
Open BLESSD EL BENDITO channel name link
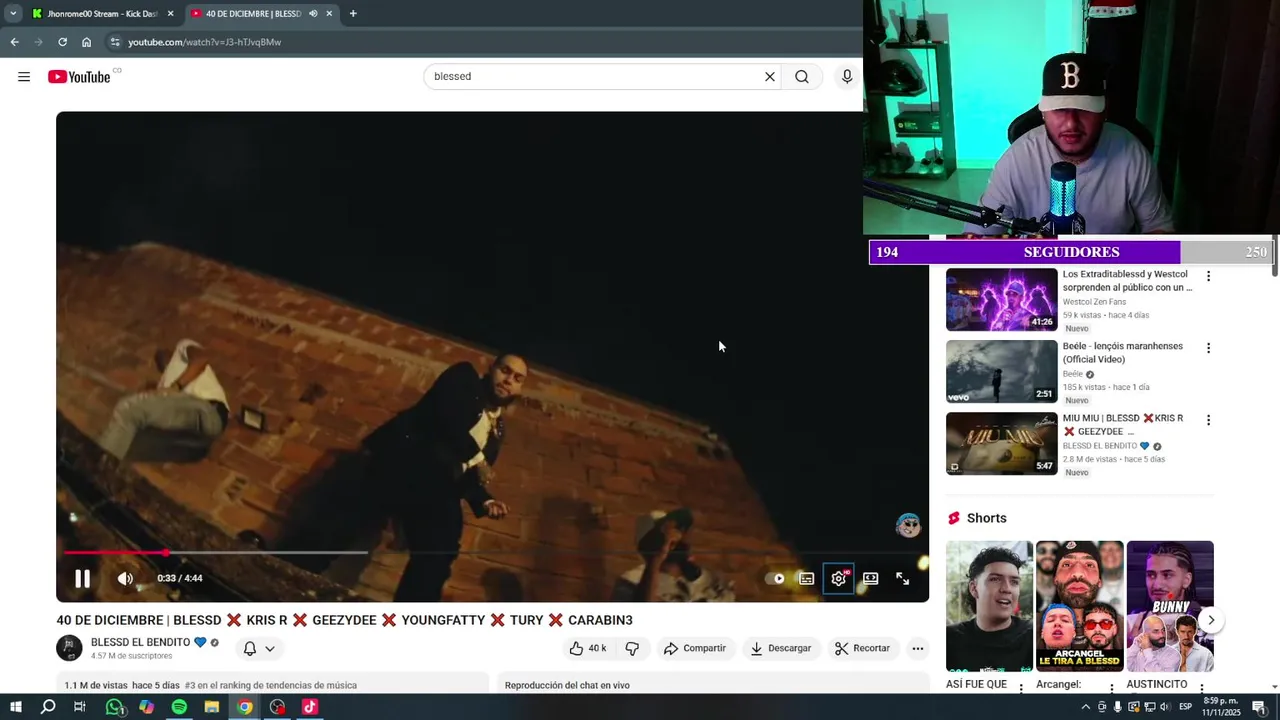coord(140,642)
